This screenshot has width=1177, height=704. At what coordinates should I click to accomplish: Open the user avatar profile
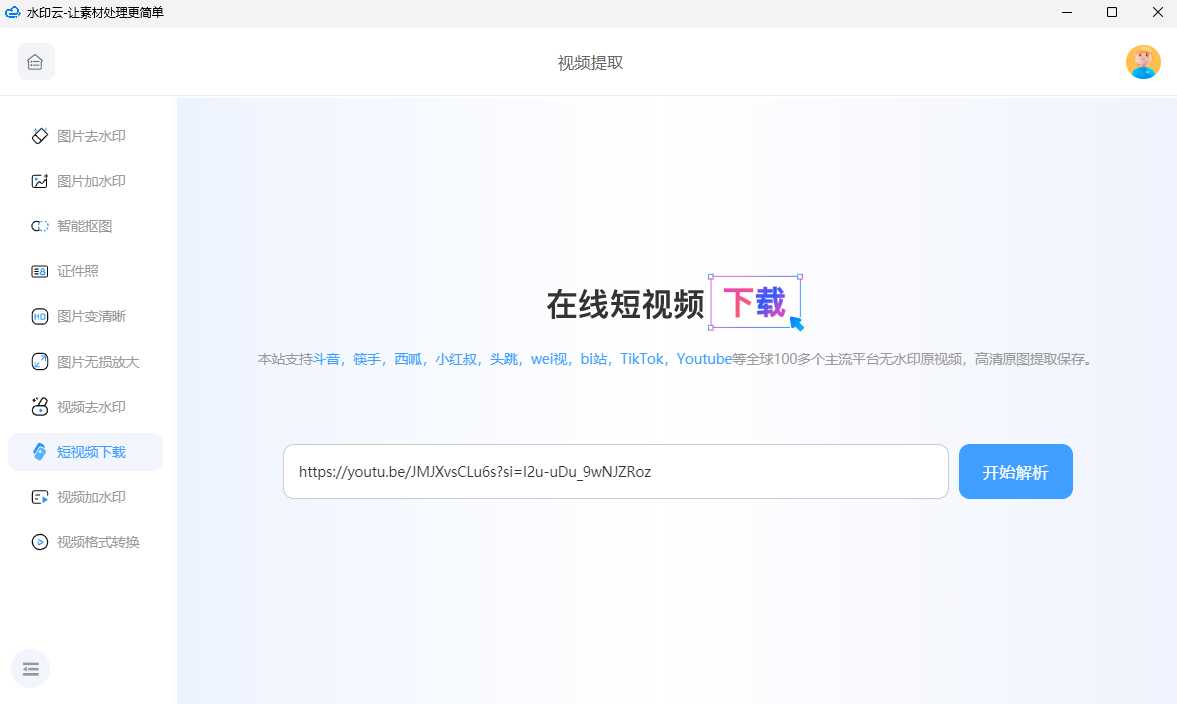(1143, 62)
